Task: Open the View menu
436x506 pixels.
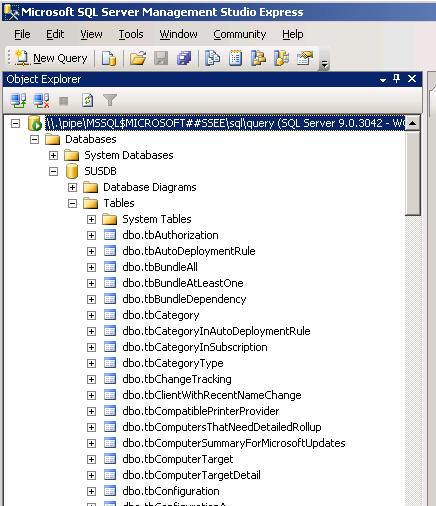Action: [91, 34]
